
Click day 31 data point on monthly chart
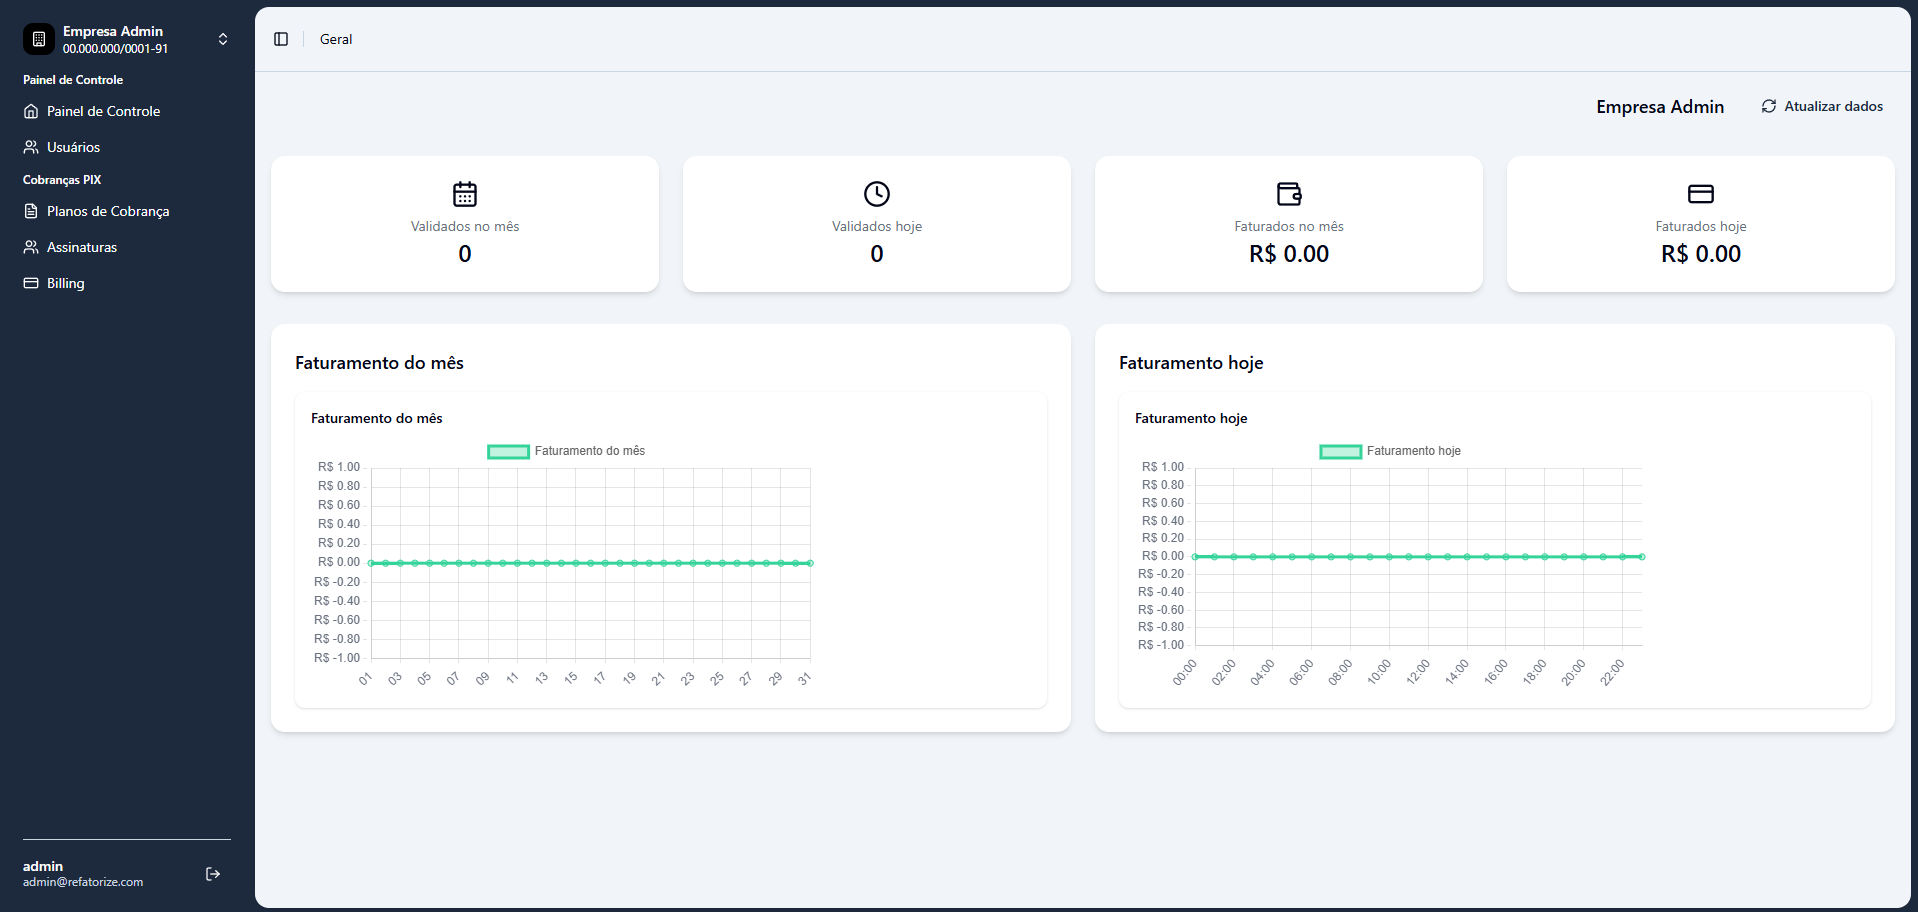810,563
